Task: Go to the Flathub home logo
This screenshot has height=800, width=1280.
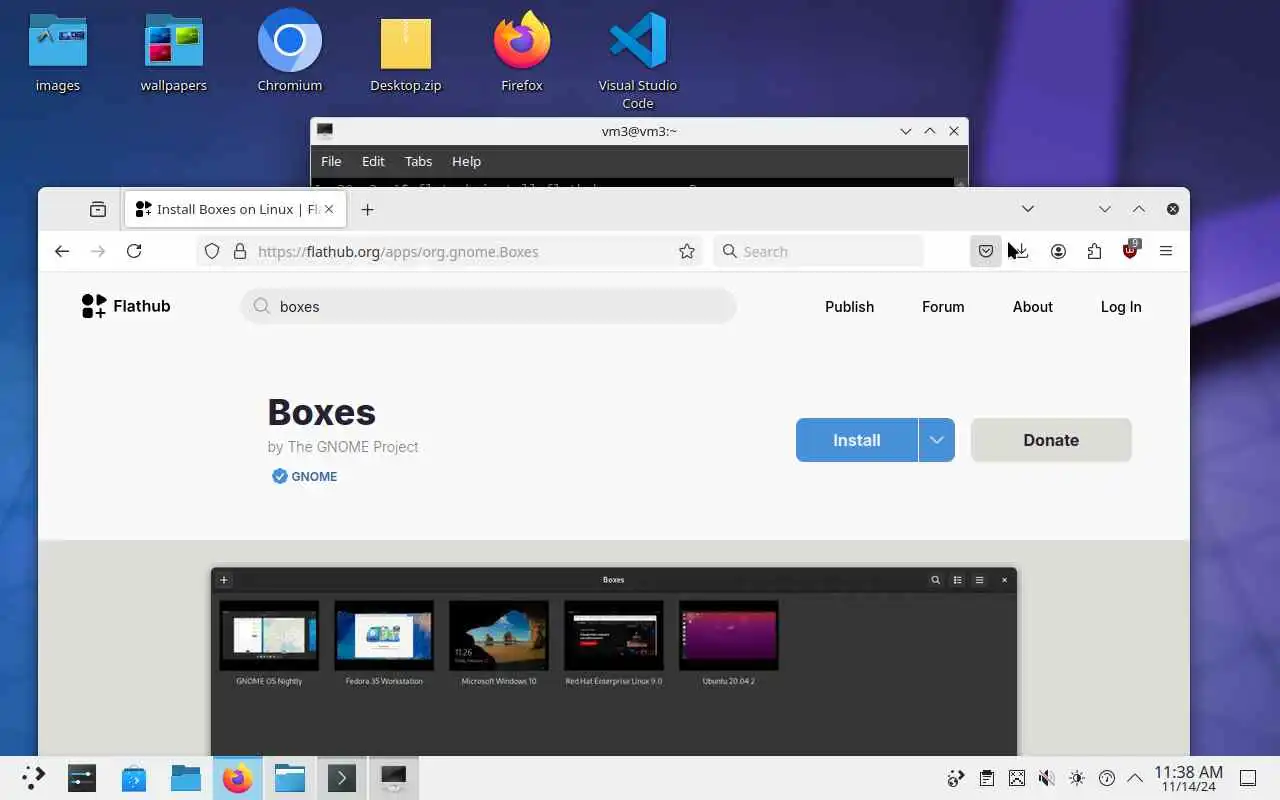Action: tap(126, 306)
